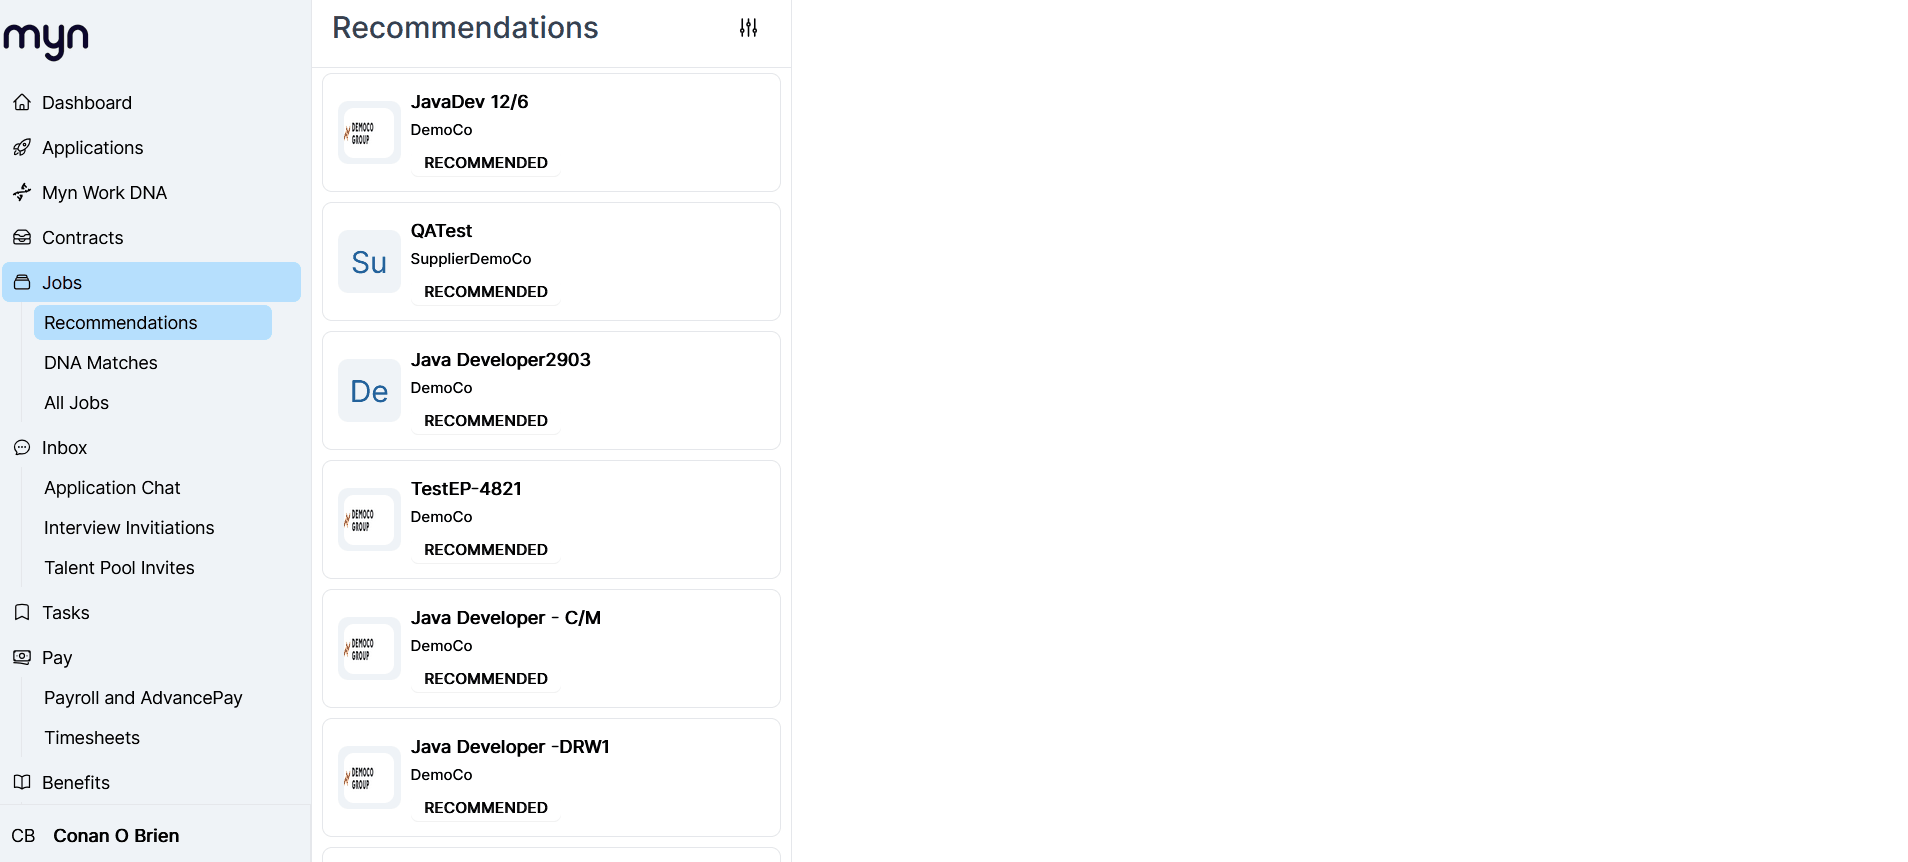Open the Conan O Brien profile button
The height and width of the screenshot is (862, 1908).
click(x=116, y=836)
